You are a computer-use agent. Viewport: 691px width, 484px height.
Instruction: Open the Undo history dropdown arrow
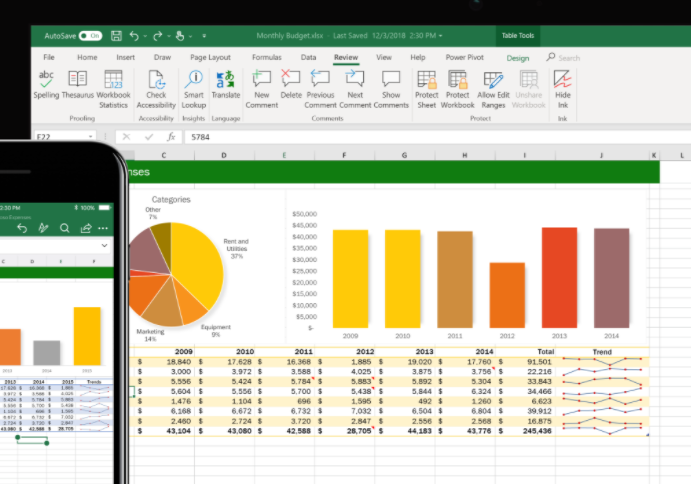click(145, 36)
